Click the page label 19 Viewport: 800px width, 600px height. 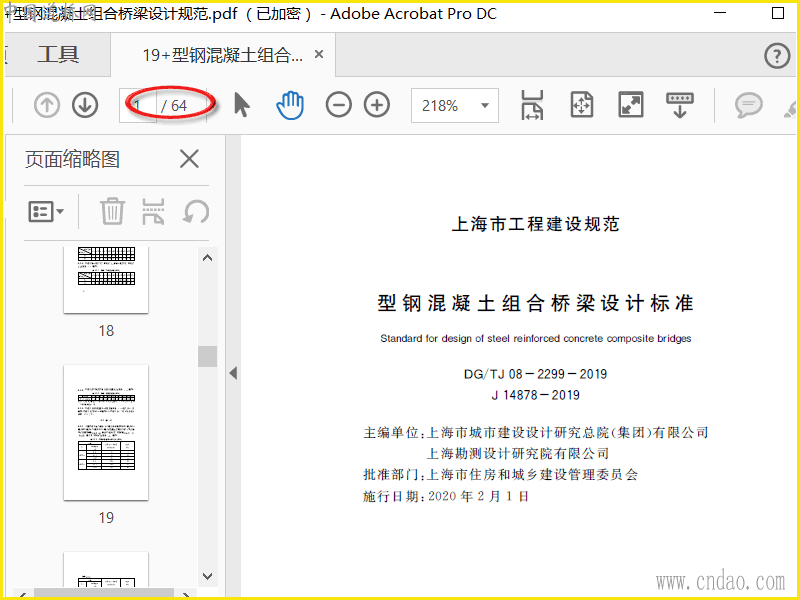click(106, 518)
